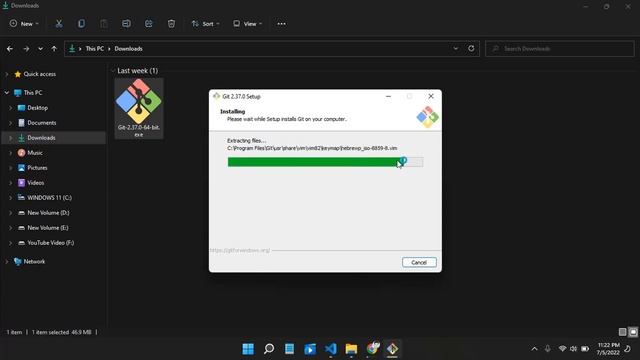This screenshot has height=360, width=640.
Task: Open YouTube Video (F:) drive
Action: coord(50,243)
